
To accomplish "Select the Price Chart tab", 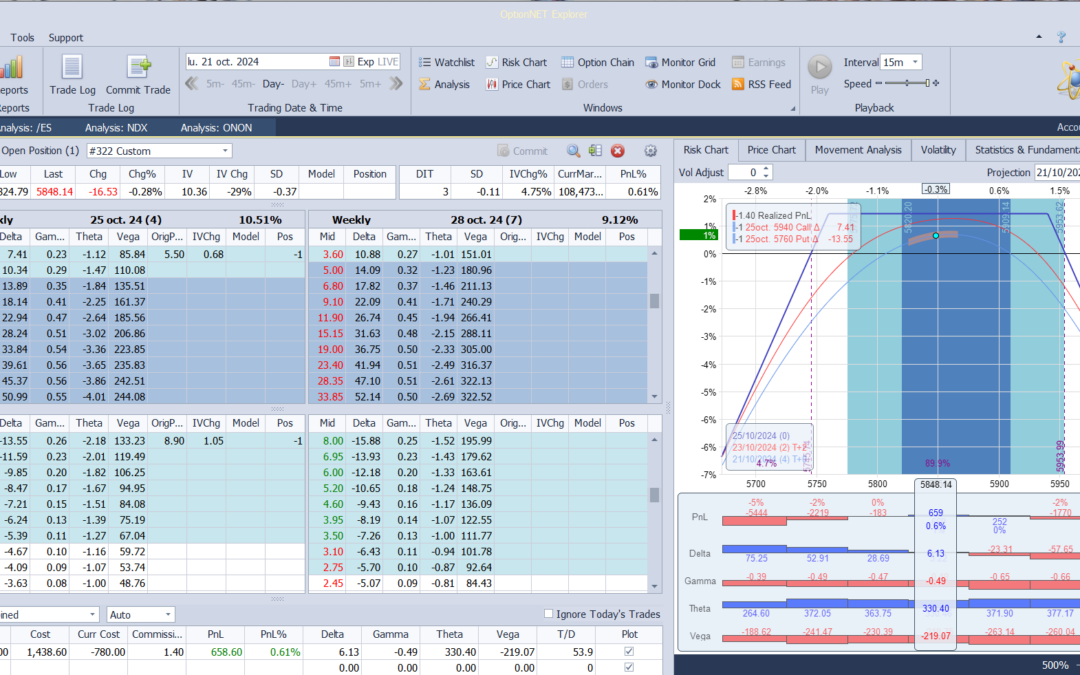I will (x=771, y=150).
